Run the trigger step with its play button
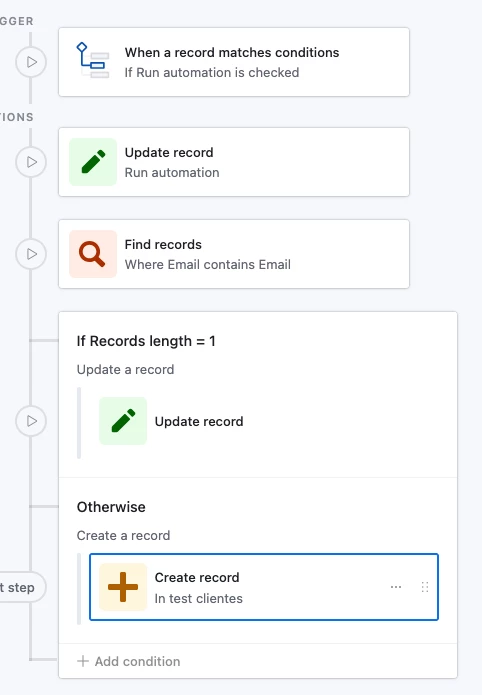Viewport: 482px width, 695px height. [x=31, y=62]
